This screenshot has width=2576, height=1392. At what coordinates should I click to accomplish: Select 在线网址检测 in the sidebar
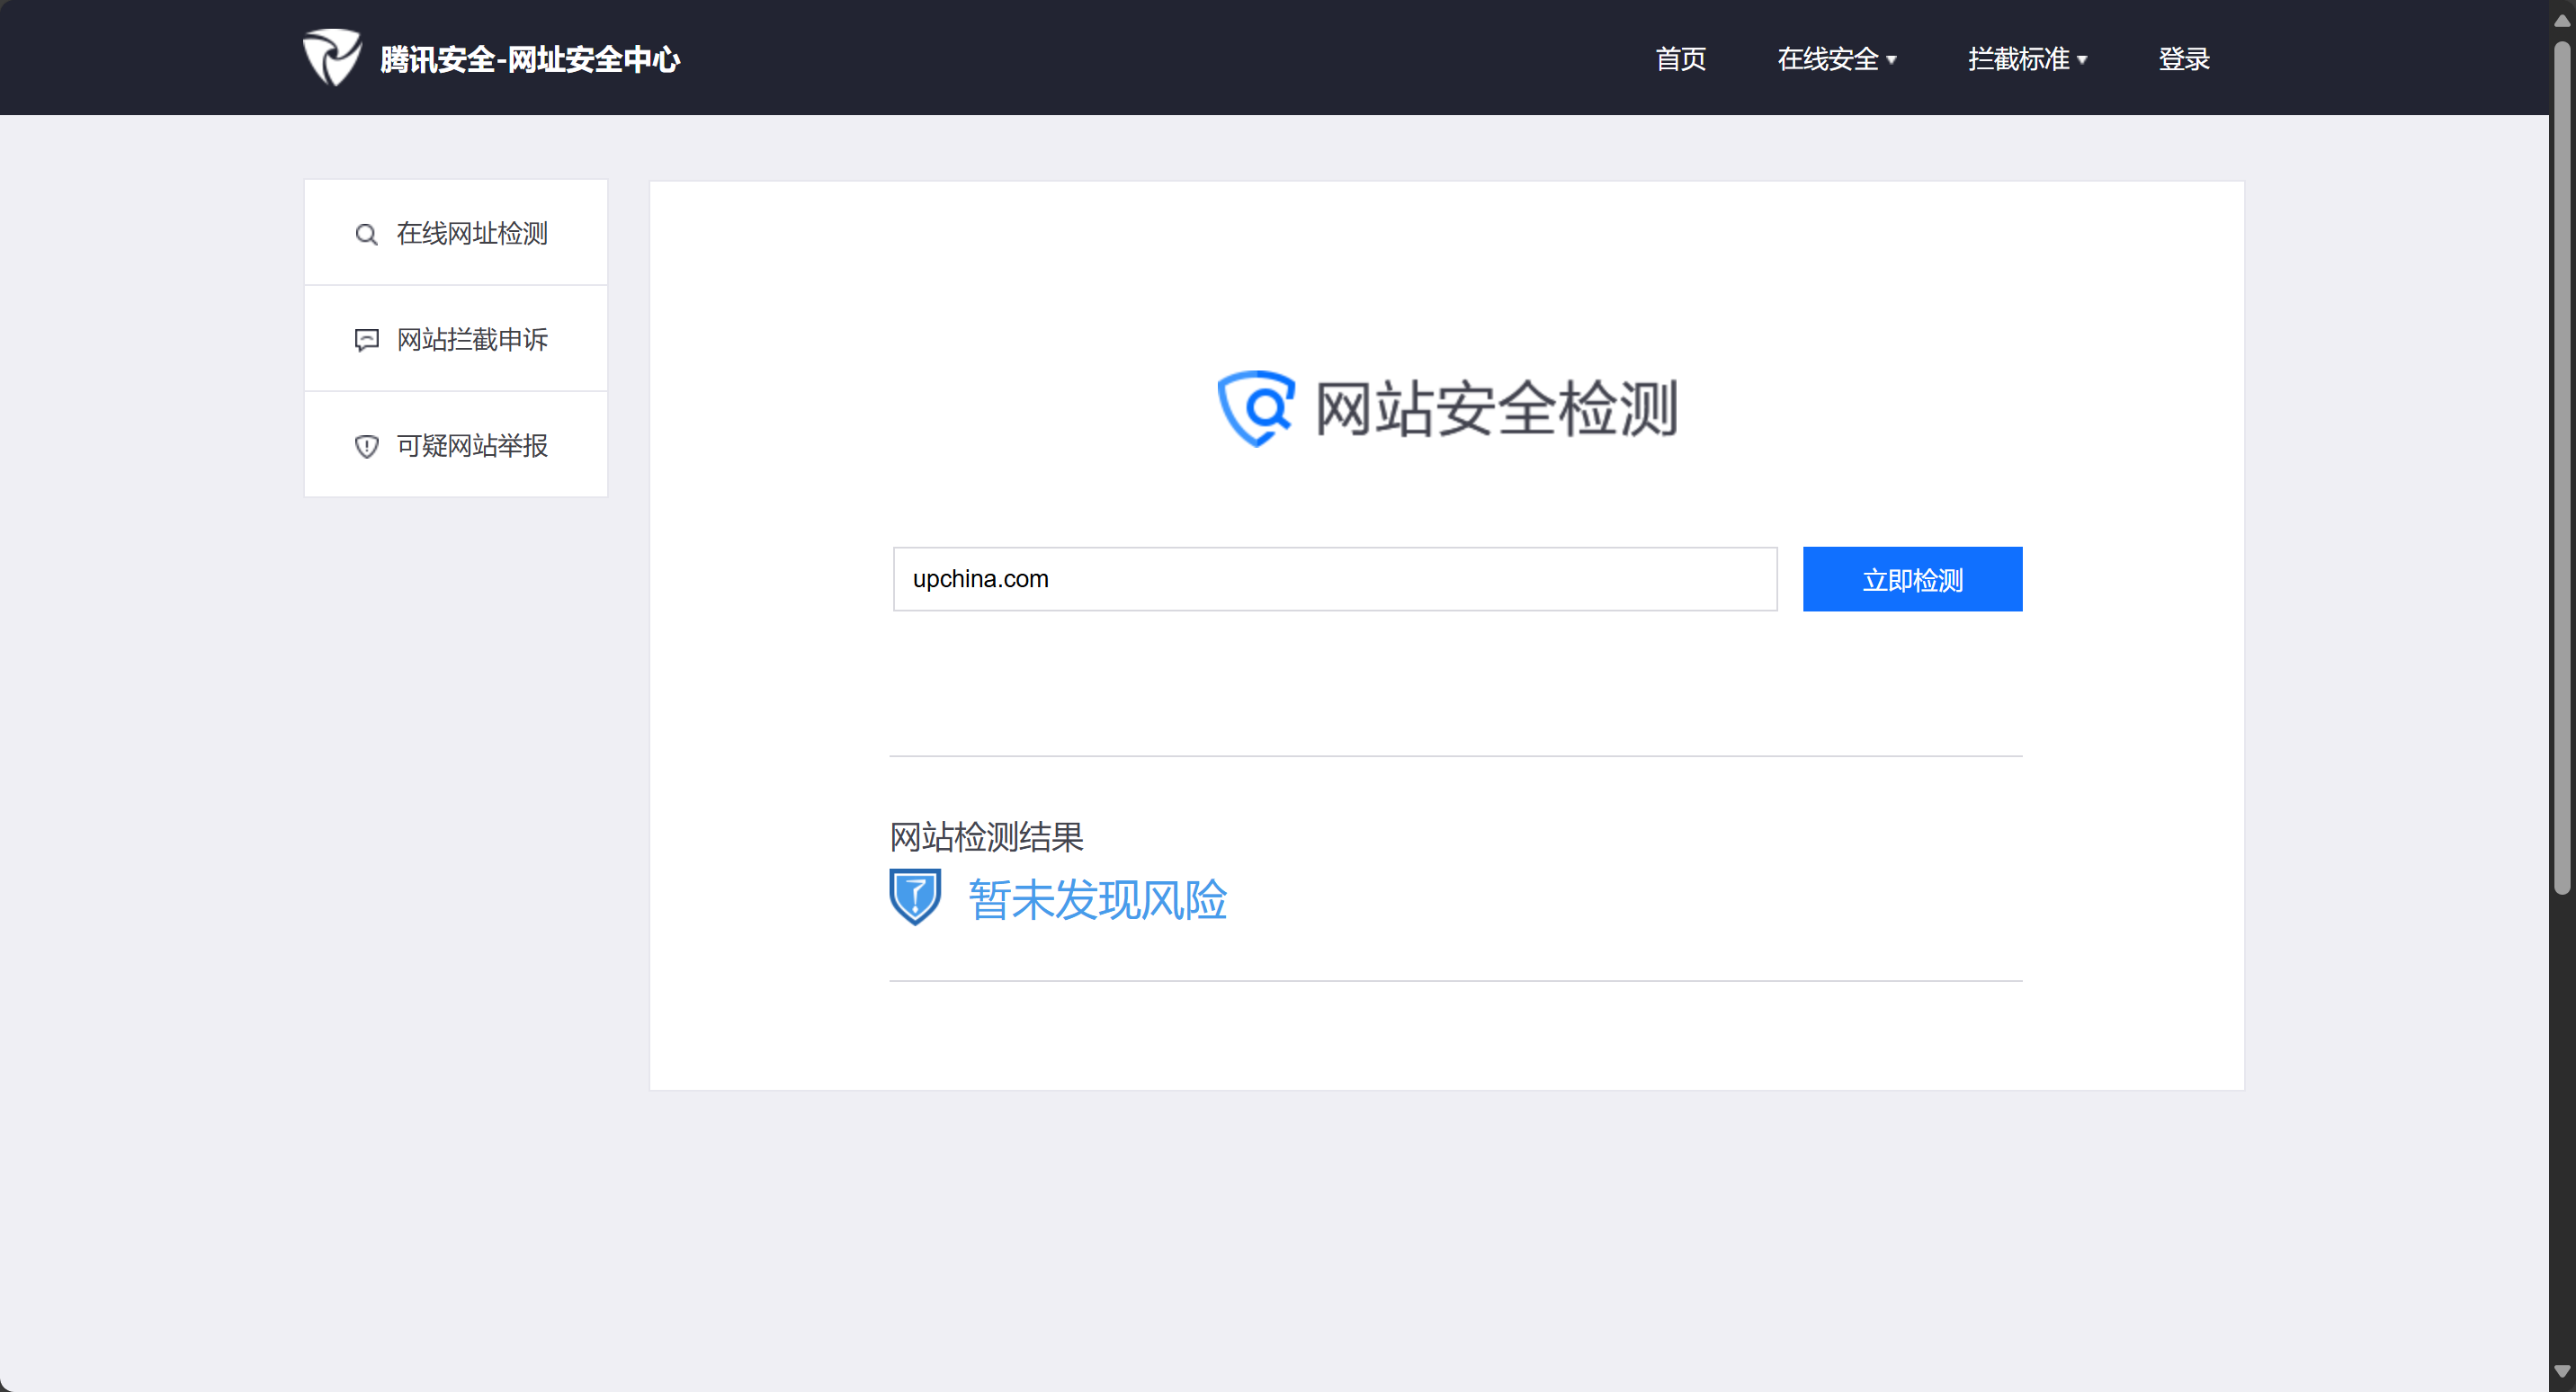(x=472, y=234)
